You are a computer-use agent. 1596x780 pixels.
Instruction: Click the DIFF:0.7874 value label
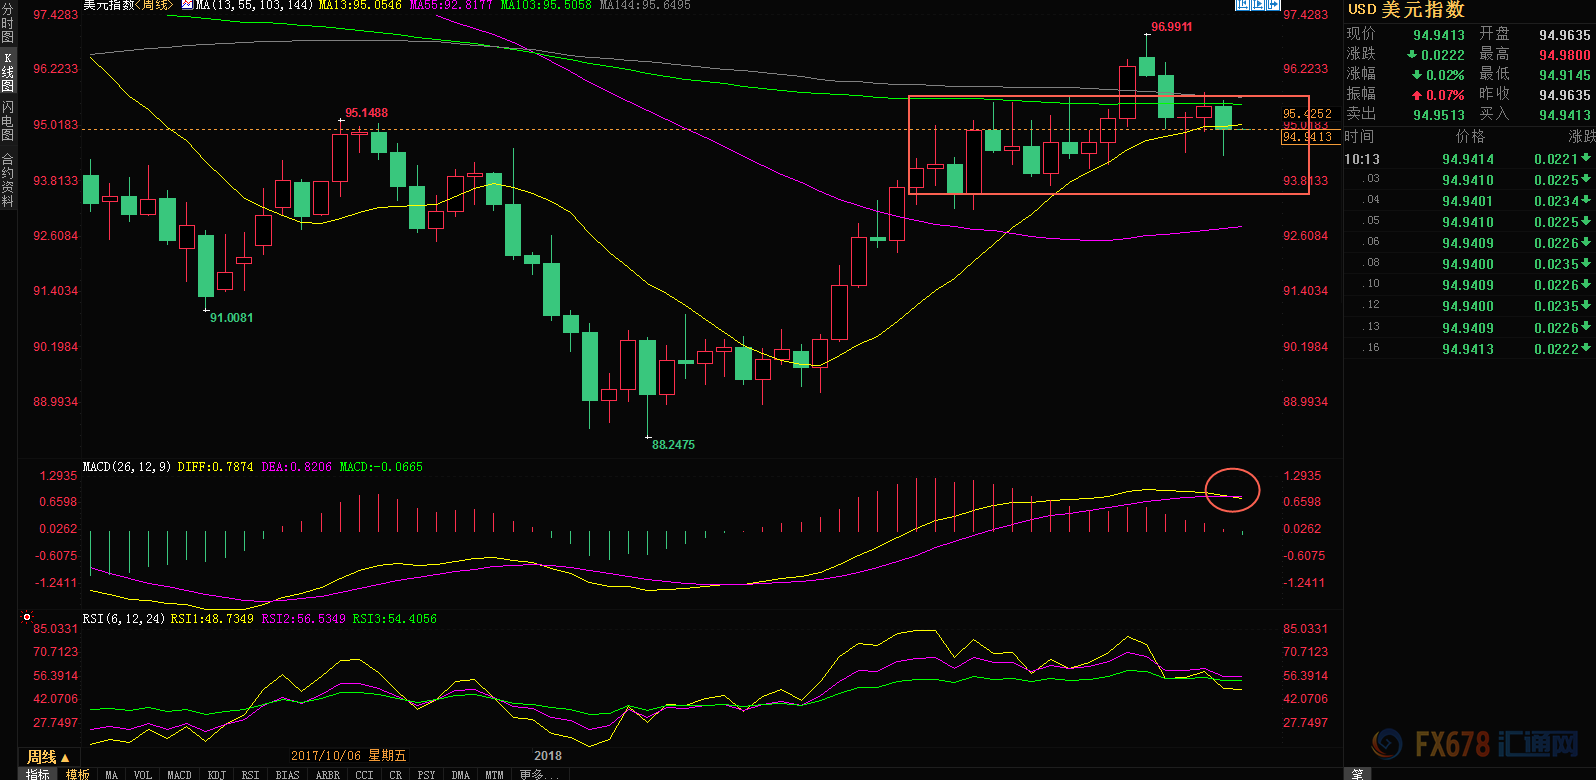(x=215, y=467)
